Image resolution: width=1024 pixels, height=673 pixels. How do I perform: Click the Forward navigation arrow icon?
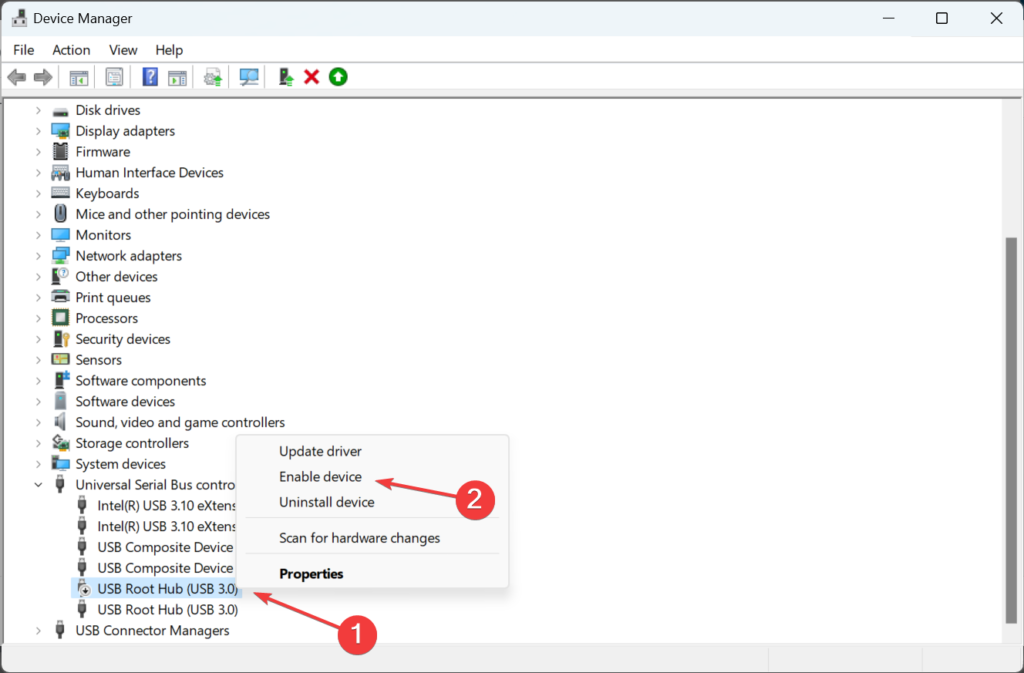click(41, 77)
